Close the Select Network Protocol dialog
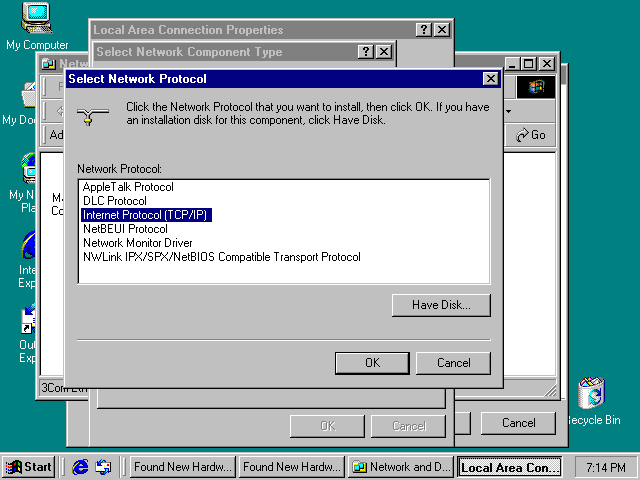The width and height of the screenshot is (640, 480). coord(491,79)
